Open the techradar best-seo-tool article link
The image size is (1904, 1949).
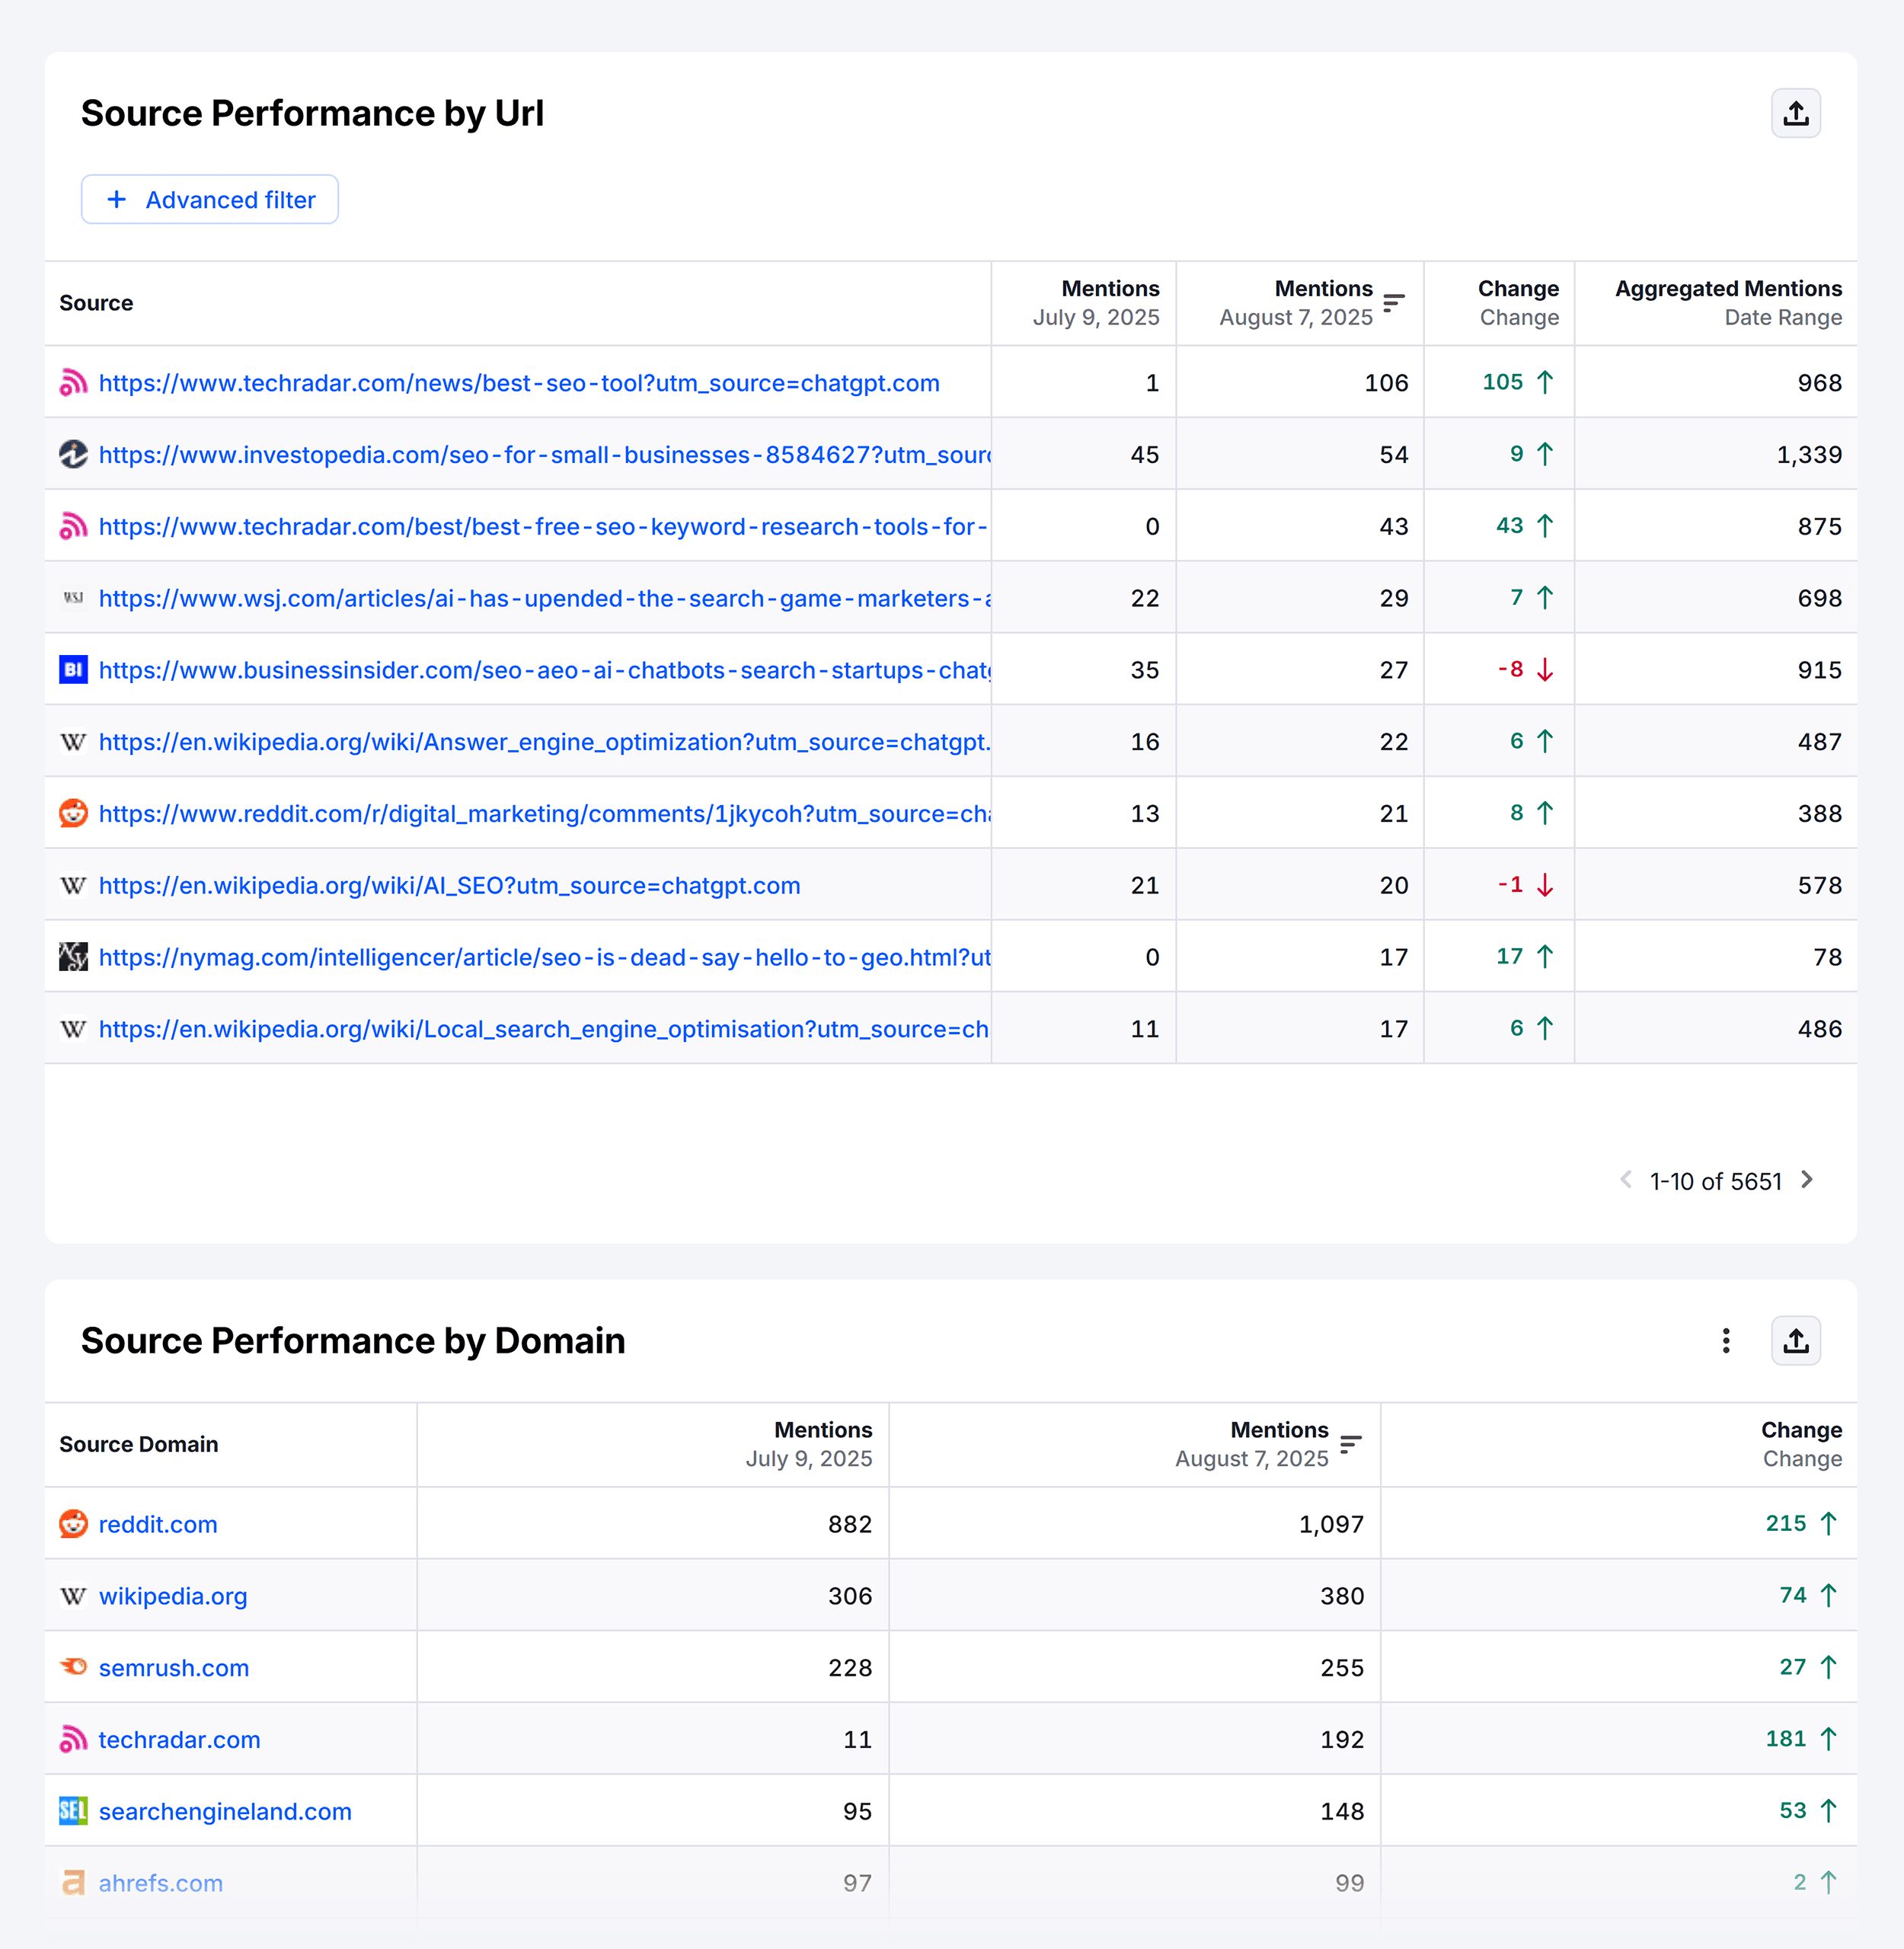518,382
